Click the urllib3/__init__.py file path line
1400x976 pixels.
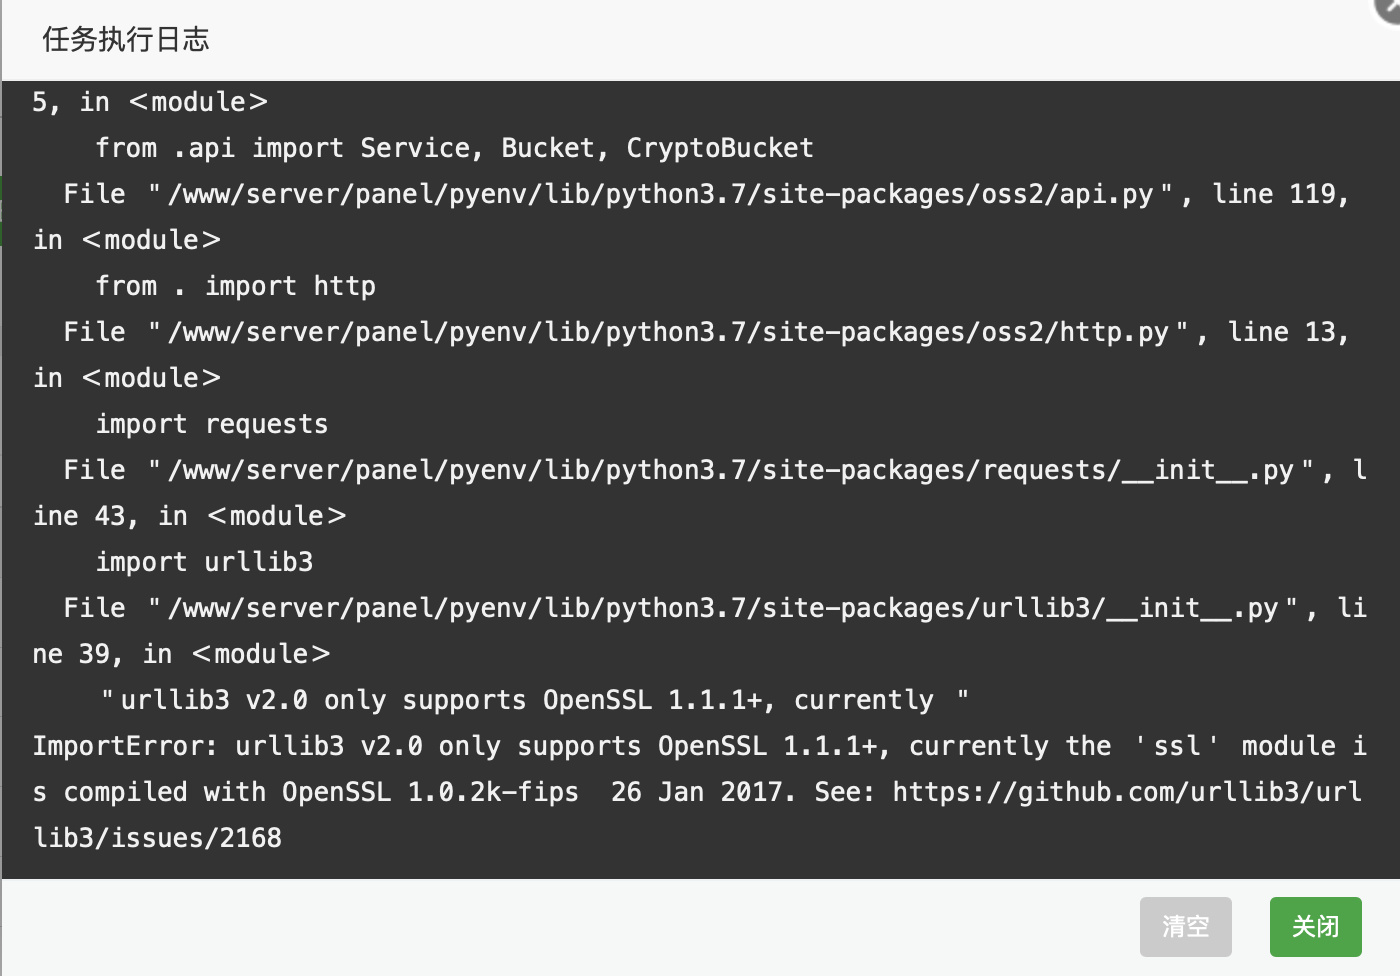[x=714, y=608]
